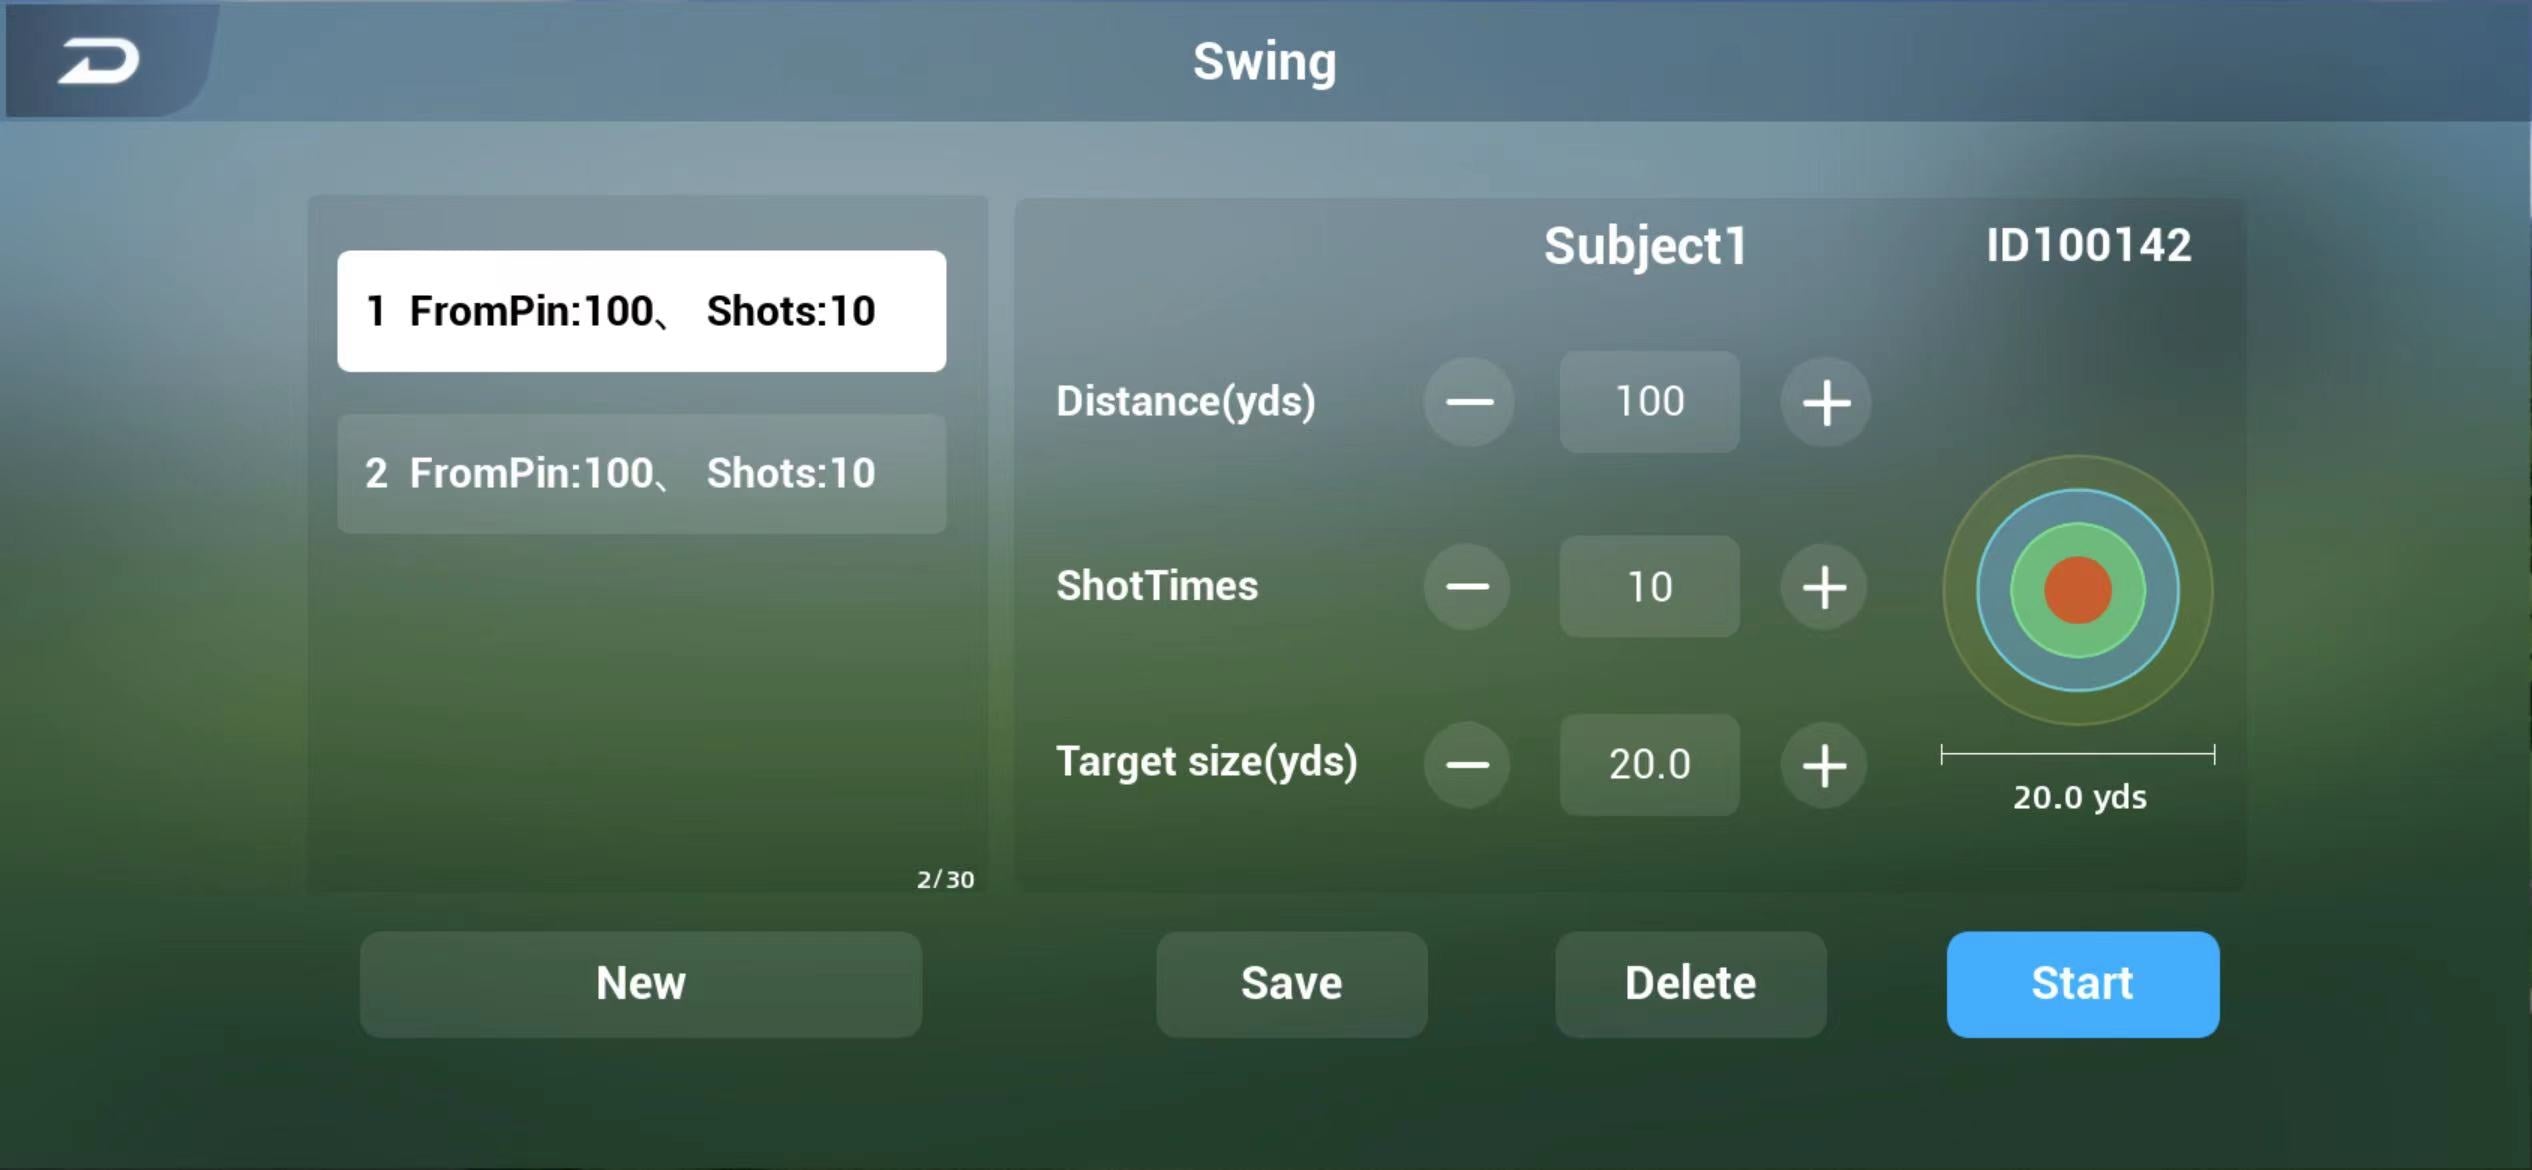Image resolution: width=2532 pixels, height=1170 pixels.
Task: Click the Distance value field showing 100
Action: [x=1649, y=402]
